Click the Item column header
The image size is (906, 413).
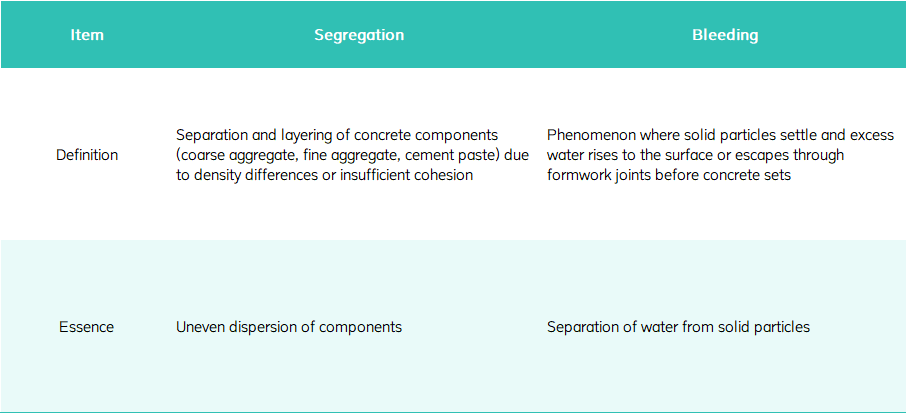pos(87,35)
